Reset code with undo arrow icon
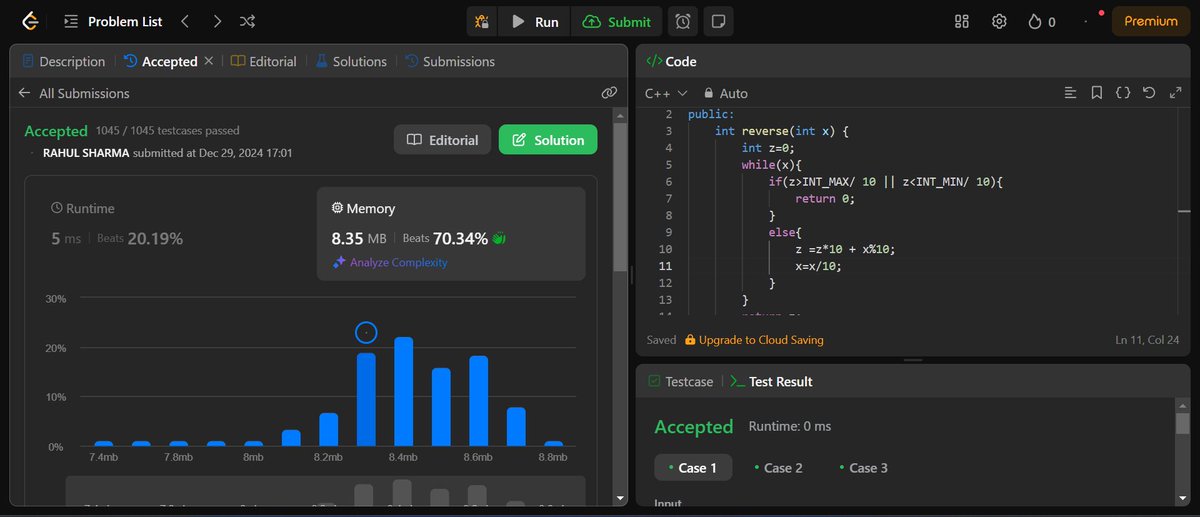The height and width of the screenshot is (517, 1200). tap(1149, 93)
